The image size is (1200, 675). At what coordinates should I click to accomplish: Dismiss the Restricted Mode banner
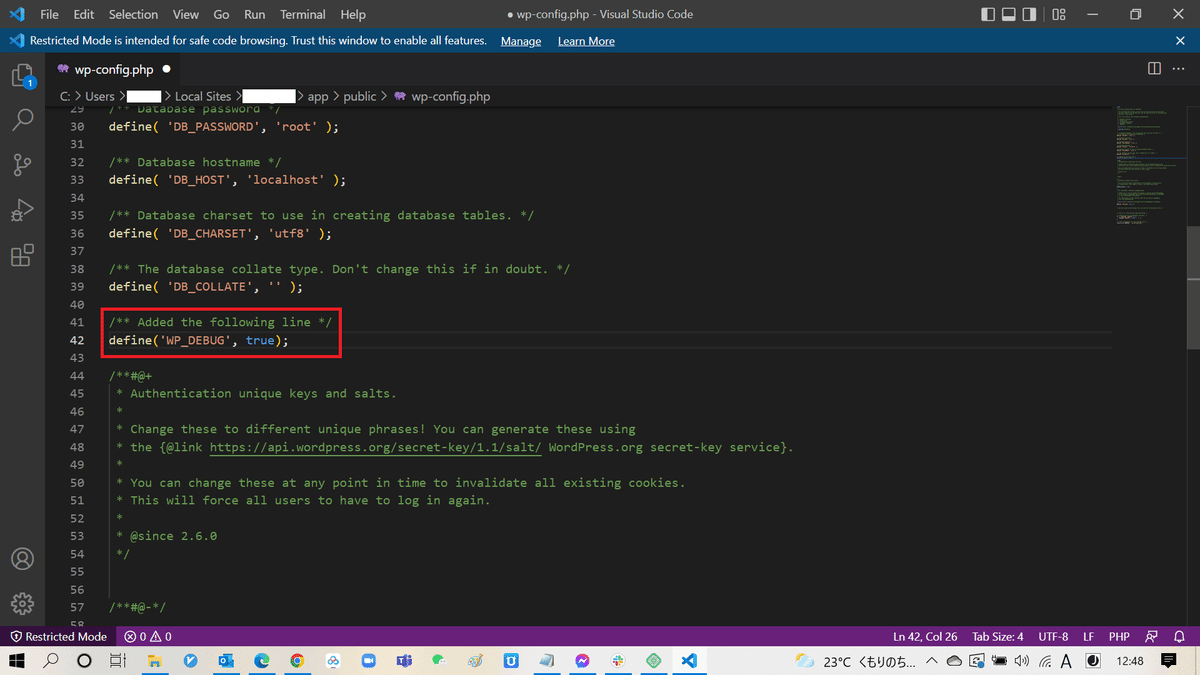pos(1180,41)
